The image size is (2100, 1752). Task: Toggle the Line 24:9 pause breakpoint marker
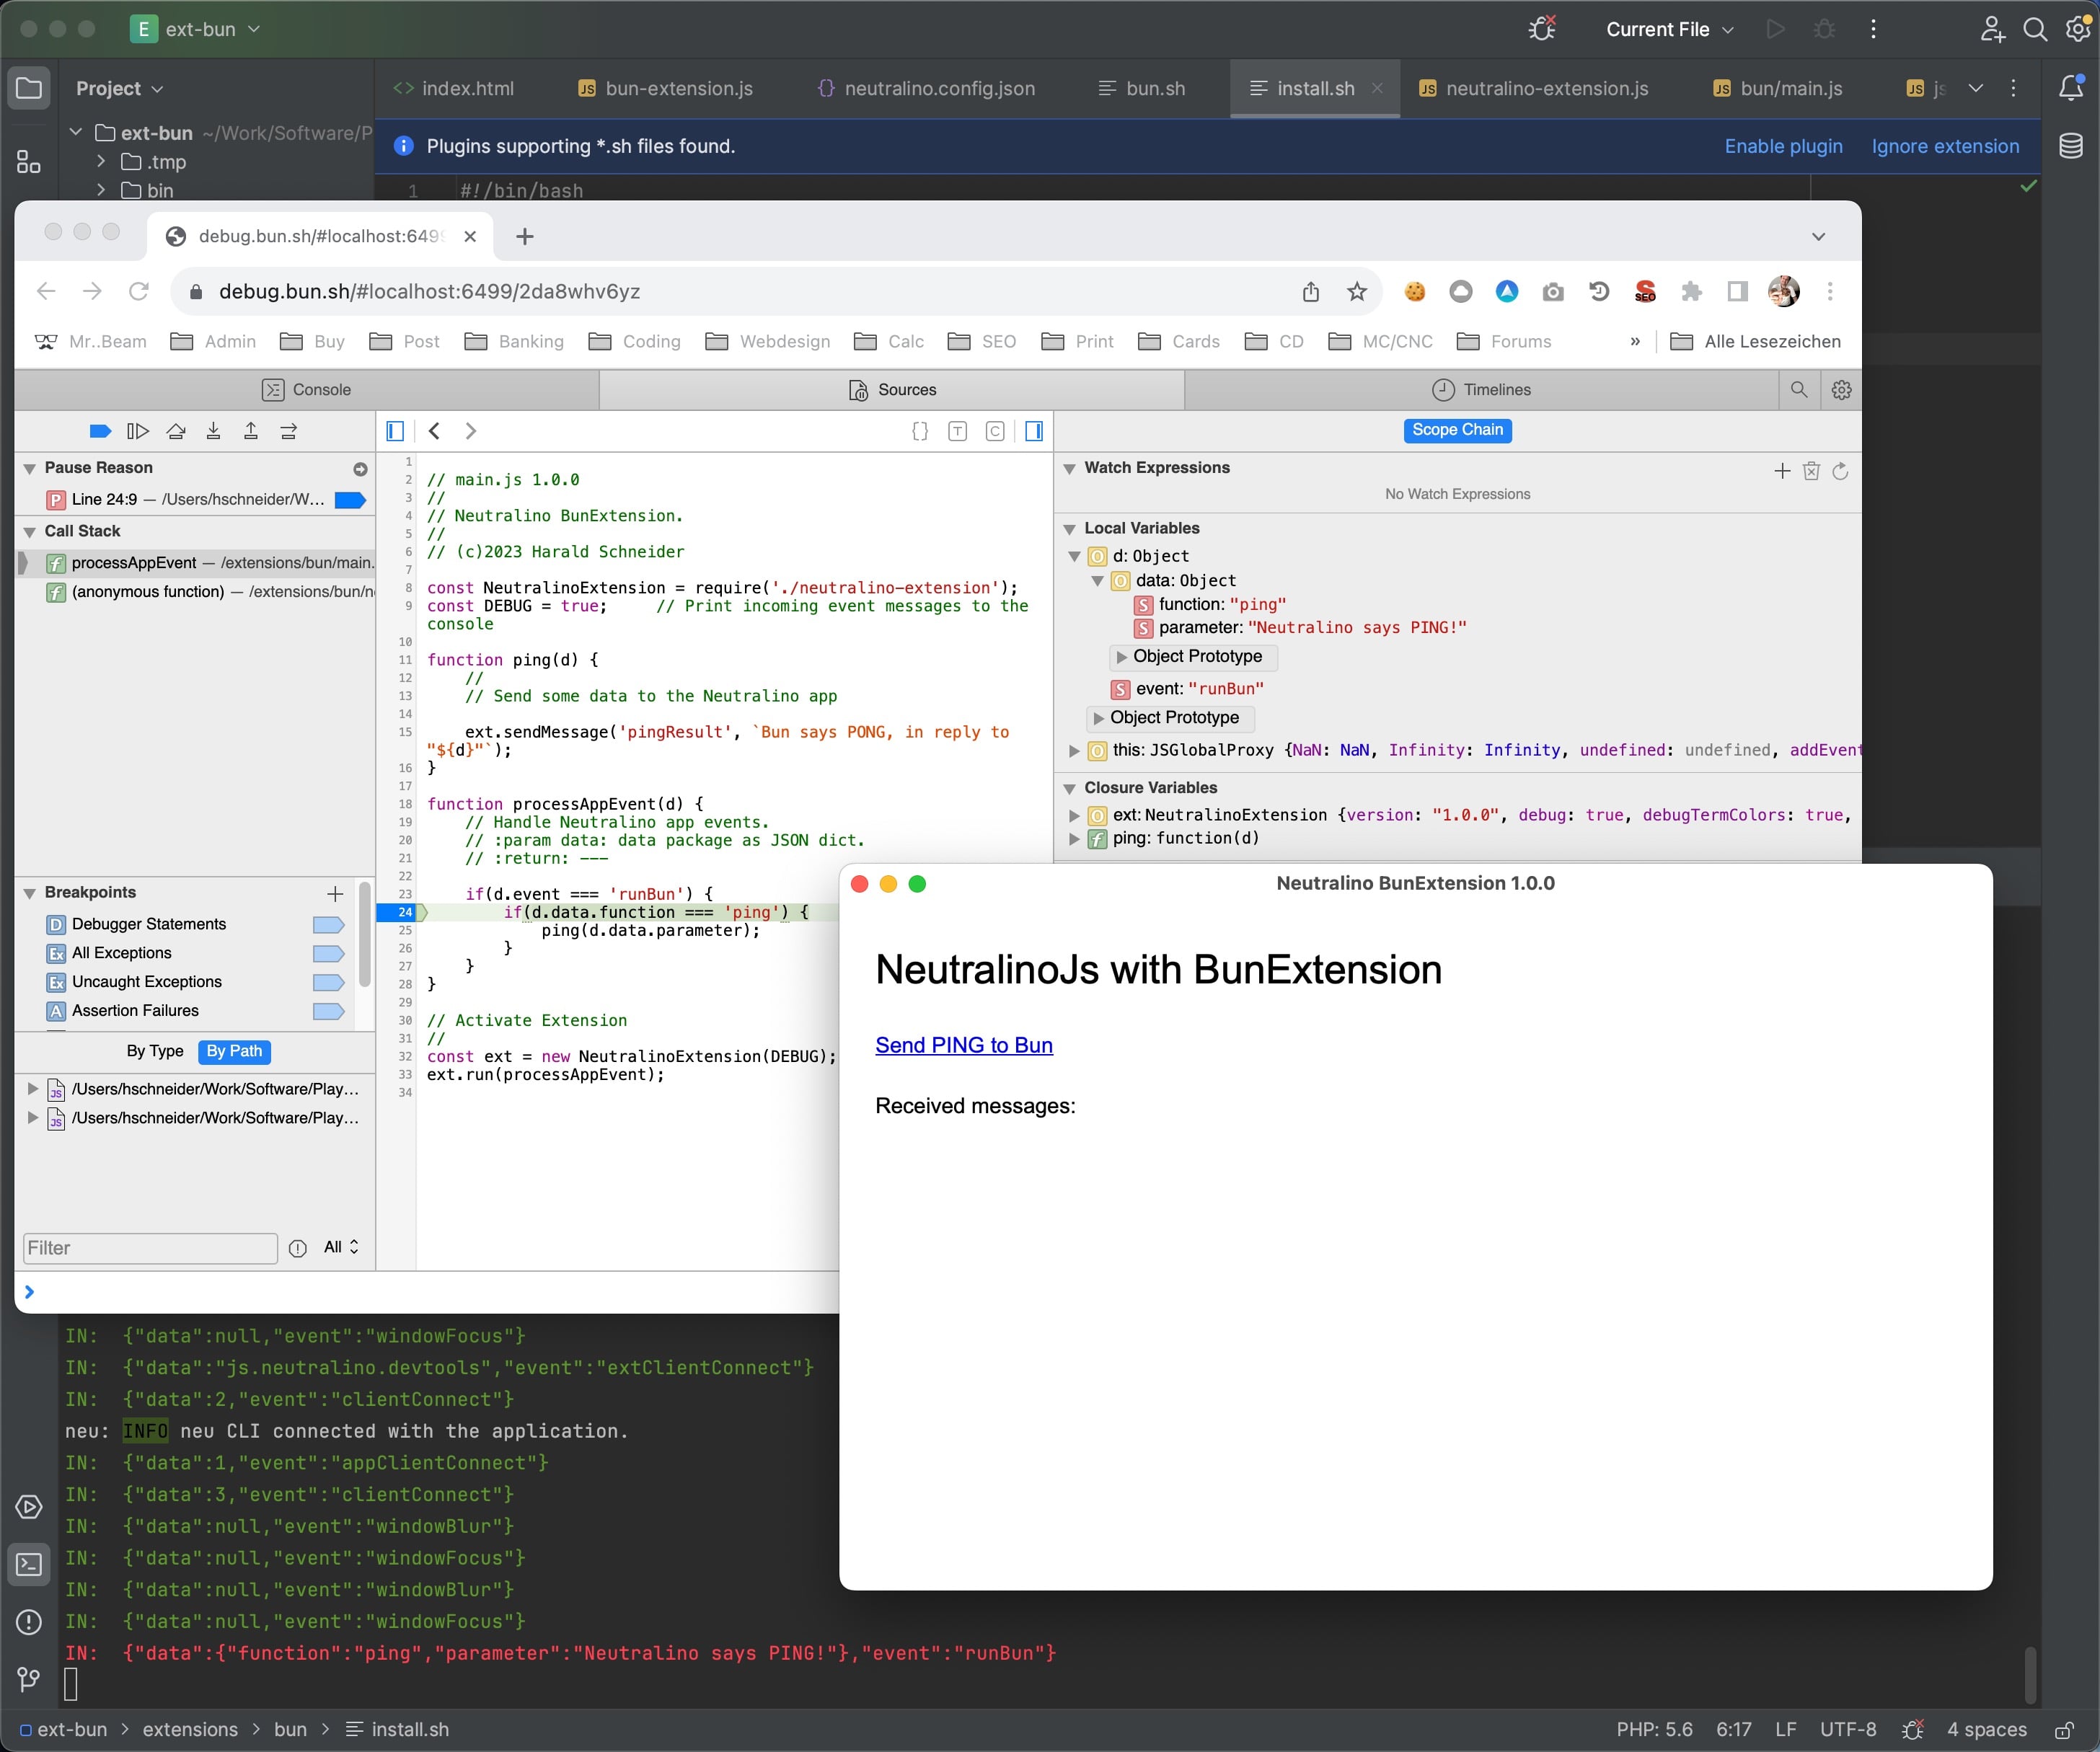pyautogui.click(x=350, y=500)
